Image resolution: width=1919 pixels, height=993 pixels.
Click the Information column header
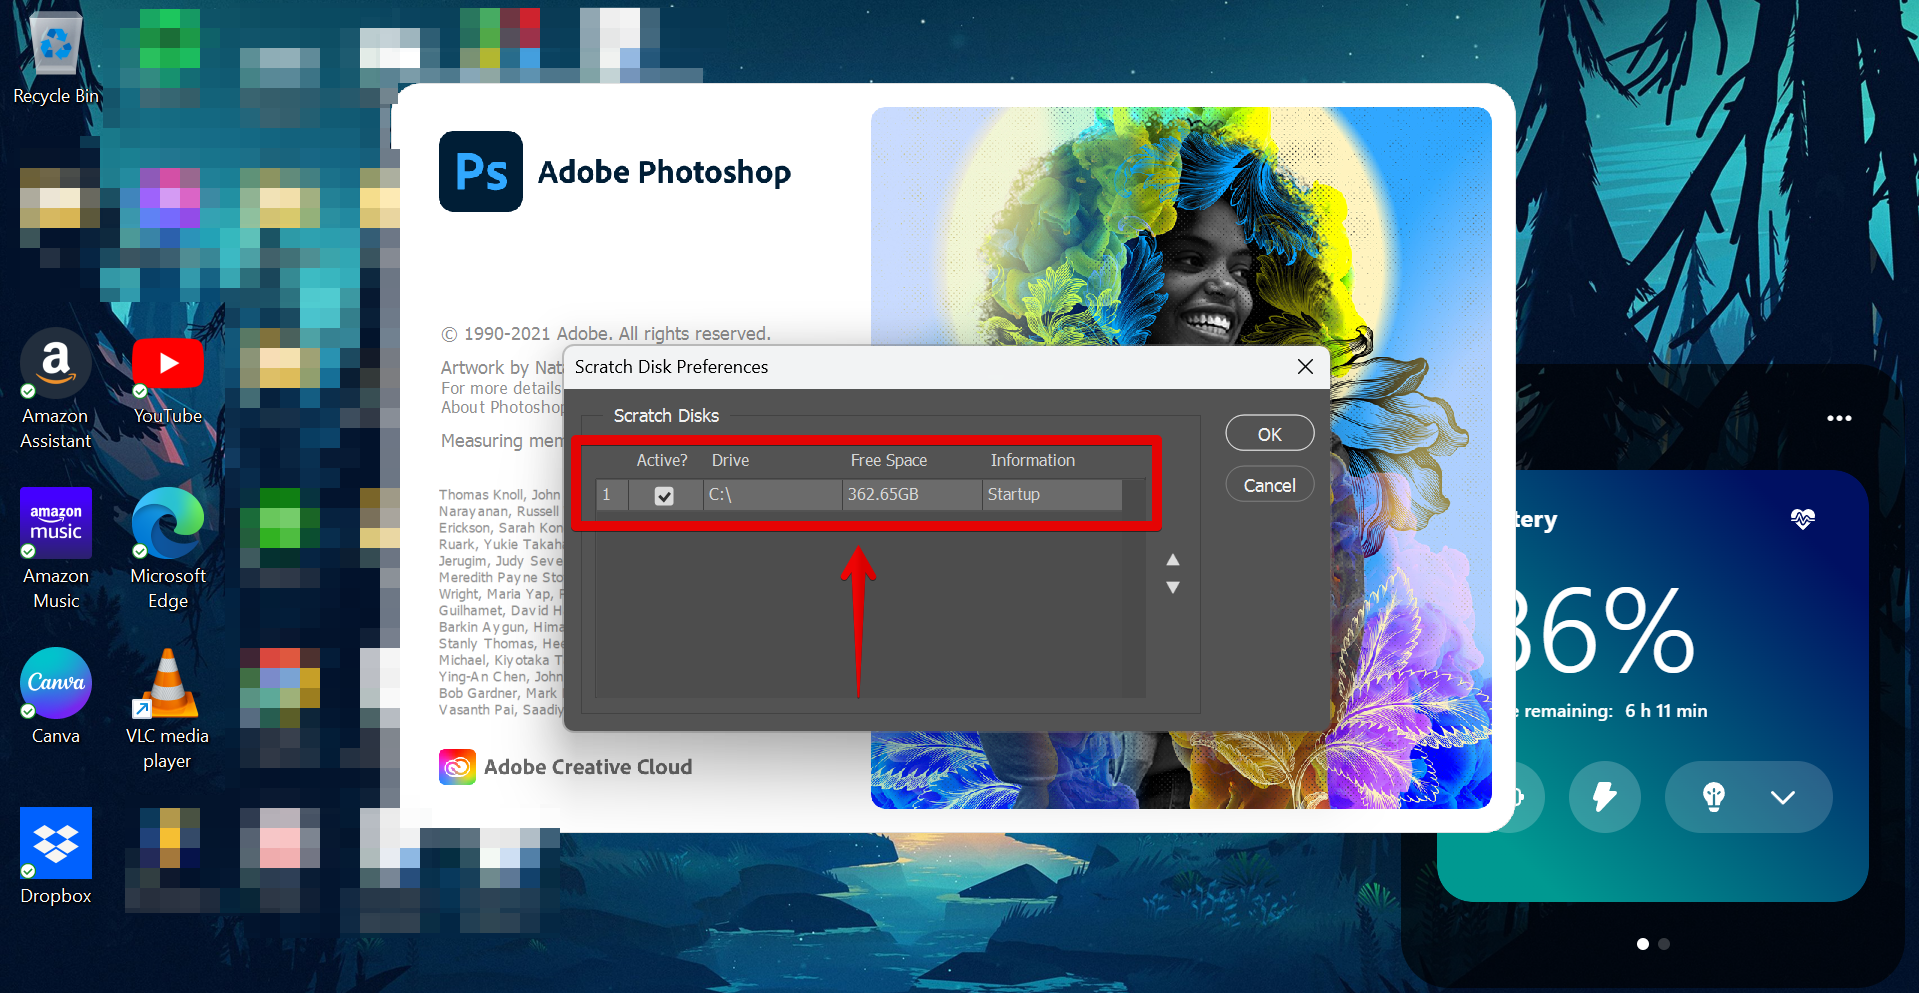(1033, 460)
